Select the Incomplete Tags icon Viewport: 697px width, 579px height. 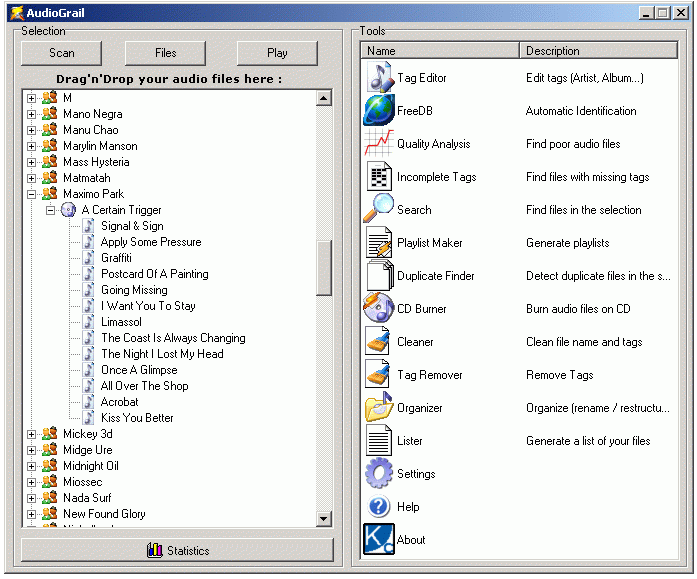379,176
